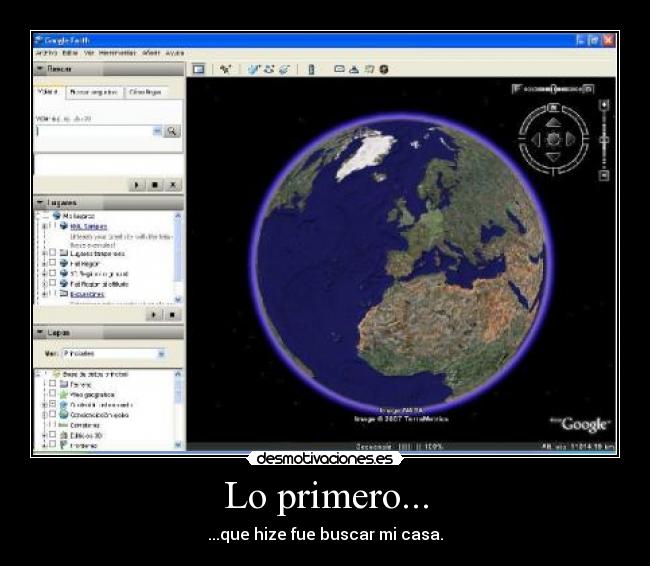The height and width of the screenshot is (566, 650).
Task: Click the view in Google Maps icon
Action: pyautogui.click(x=369, y=69)
